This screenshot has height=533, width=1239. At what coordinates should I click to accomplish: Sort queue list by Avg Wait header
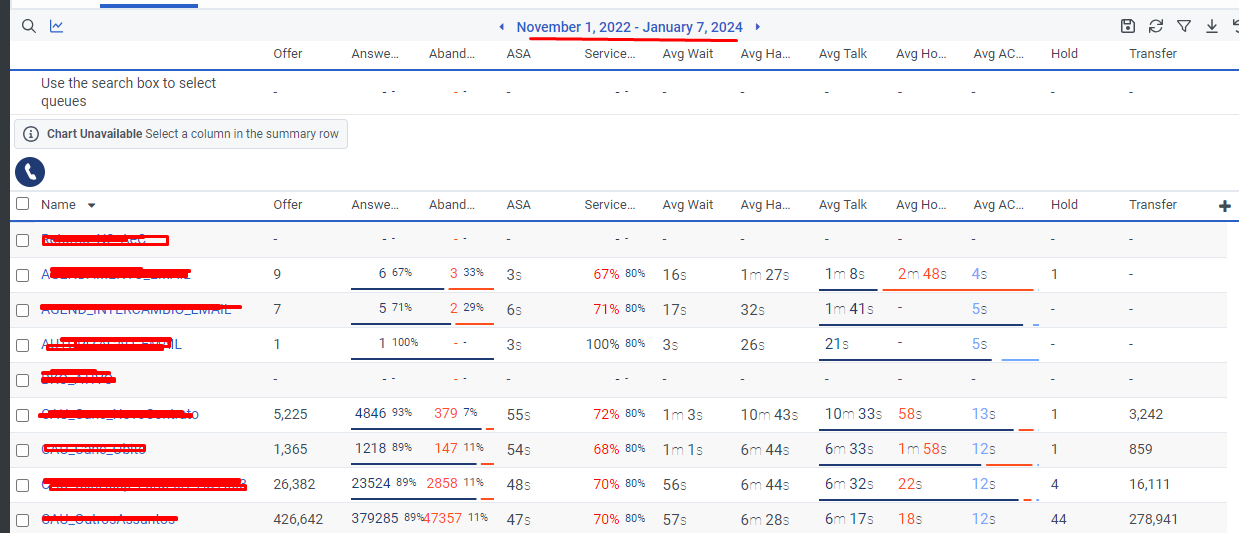click(x=688, y=204)
